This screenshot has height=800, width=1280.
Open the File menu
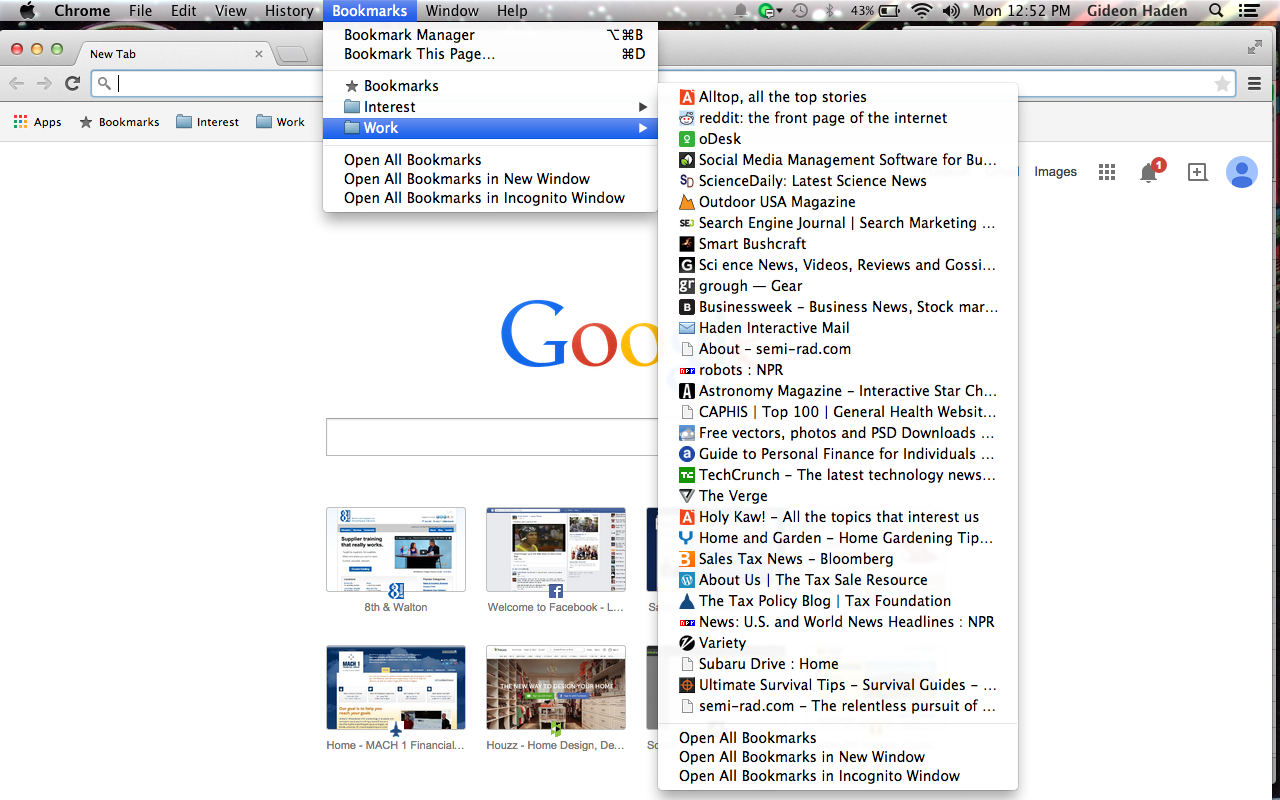click(x=140, y=11)
